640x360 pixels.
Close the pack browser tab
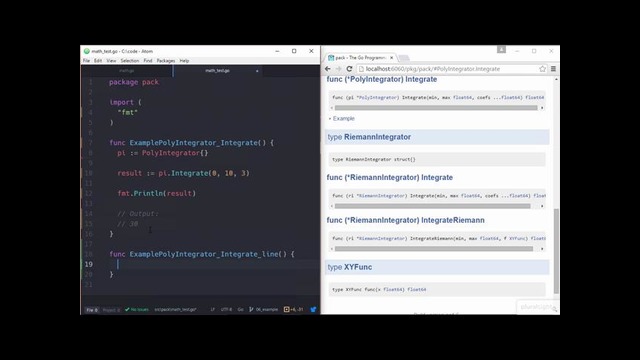[x=391, y=58]
